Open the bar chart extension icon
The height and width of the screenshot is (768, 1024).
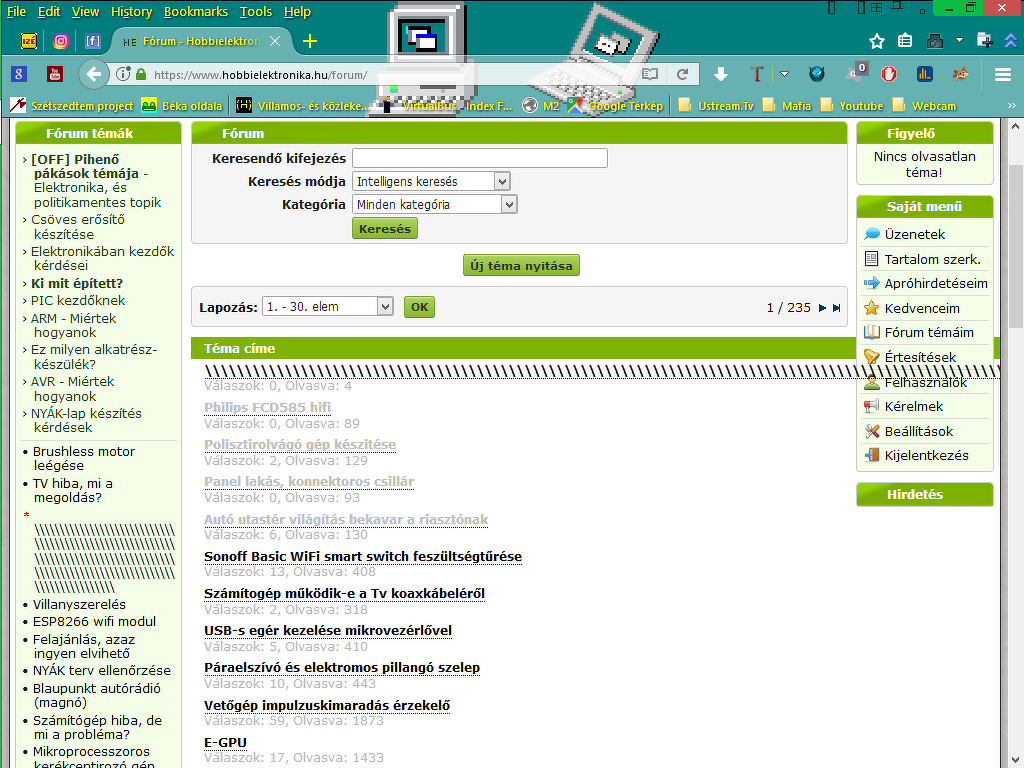tap(925, 74)
